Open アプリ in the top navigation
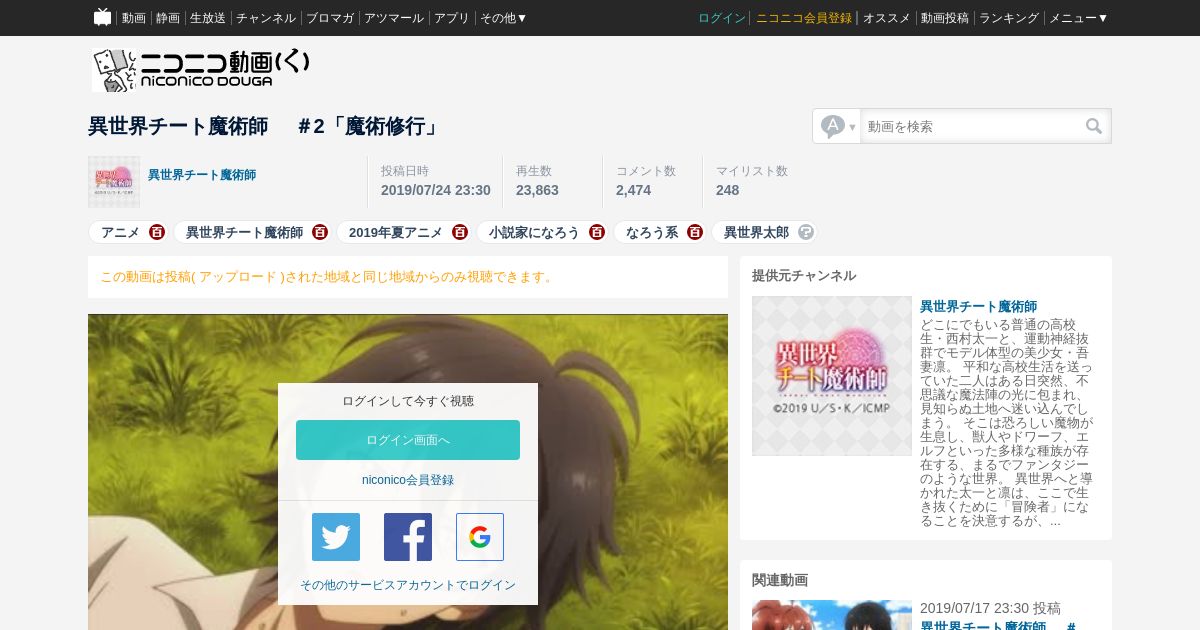Viewport: 1200px width, 630px height. pos(452,18)
